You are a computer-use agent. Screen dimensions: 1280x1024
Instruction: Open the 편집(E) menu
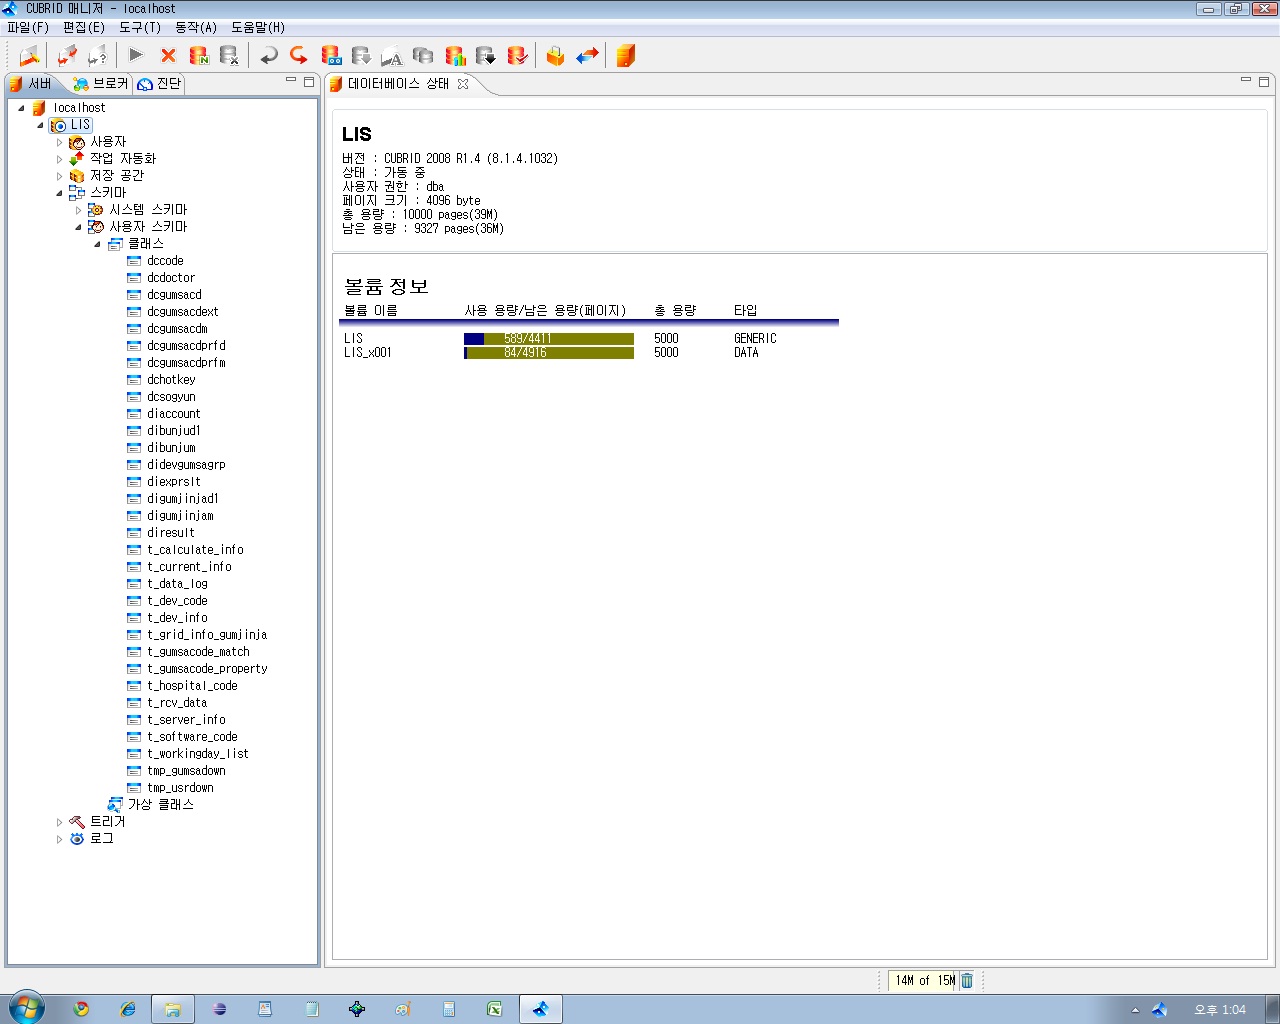(x=83, y=28)
